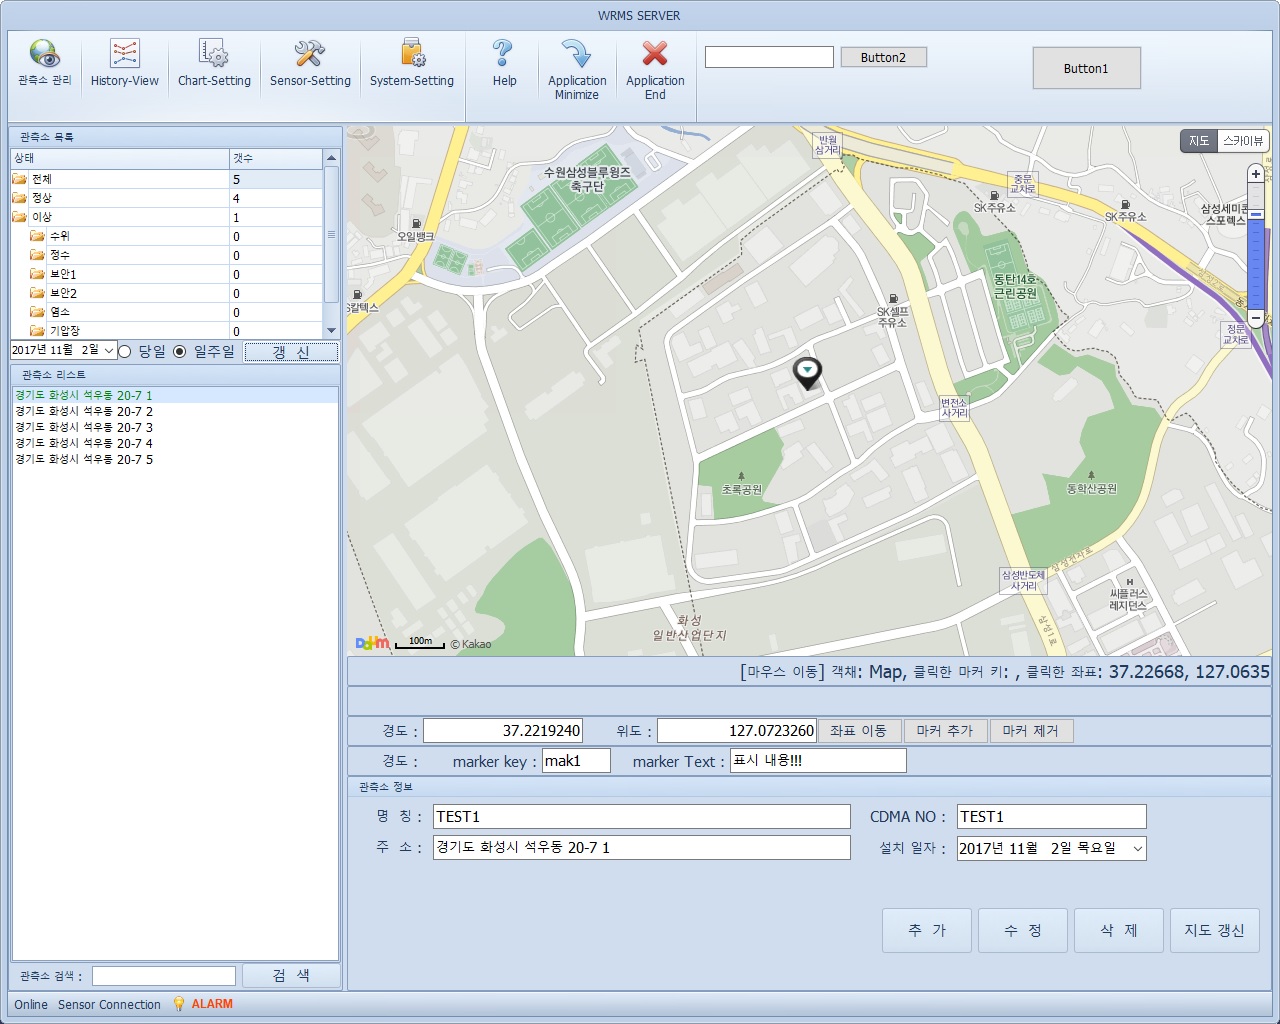1280x1024 pixels.
Task: Open the History-View toolbar icon
Action: 124,62
